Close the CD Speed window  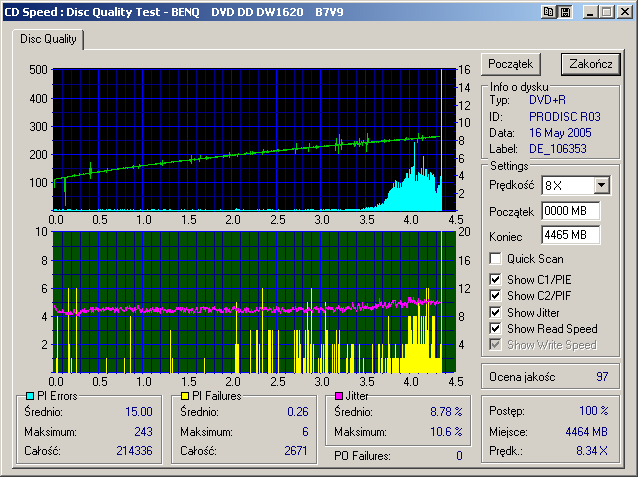click(x=625, y=12)
